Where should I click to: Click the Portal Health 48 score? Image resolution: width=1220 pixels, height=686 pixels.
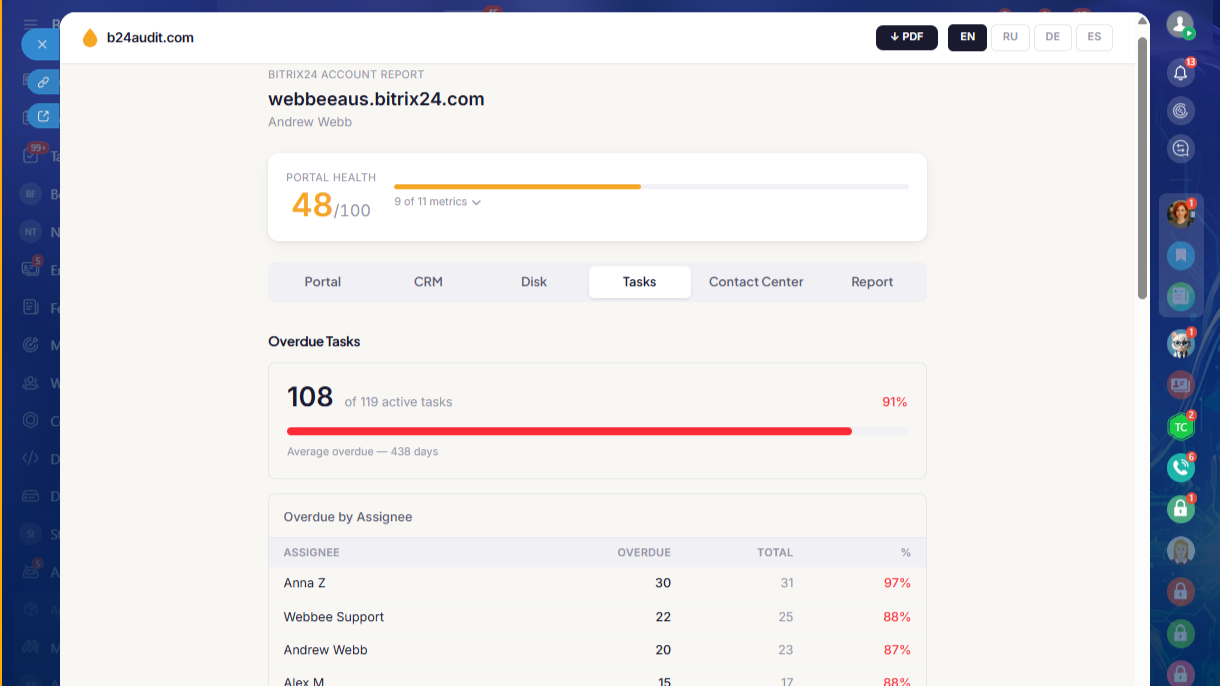[x=312, y=205]
